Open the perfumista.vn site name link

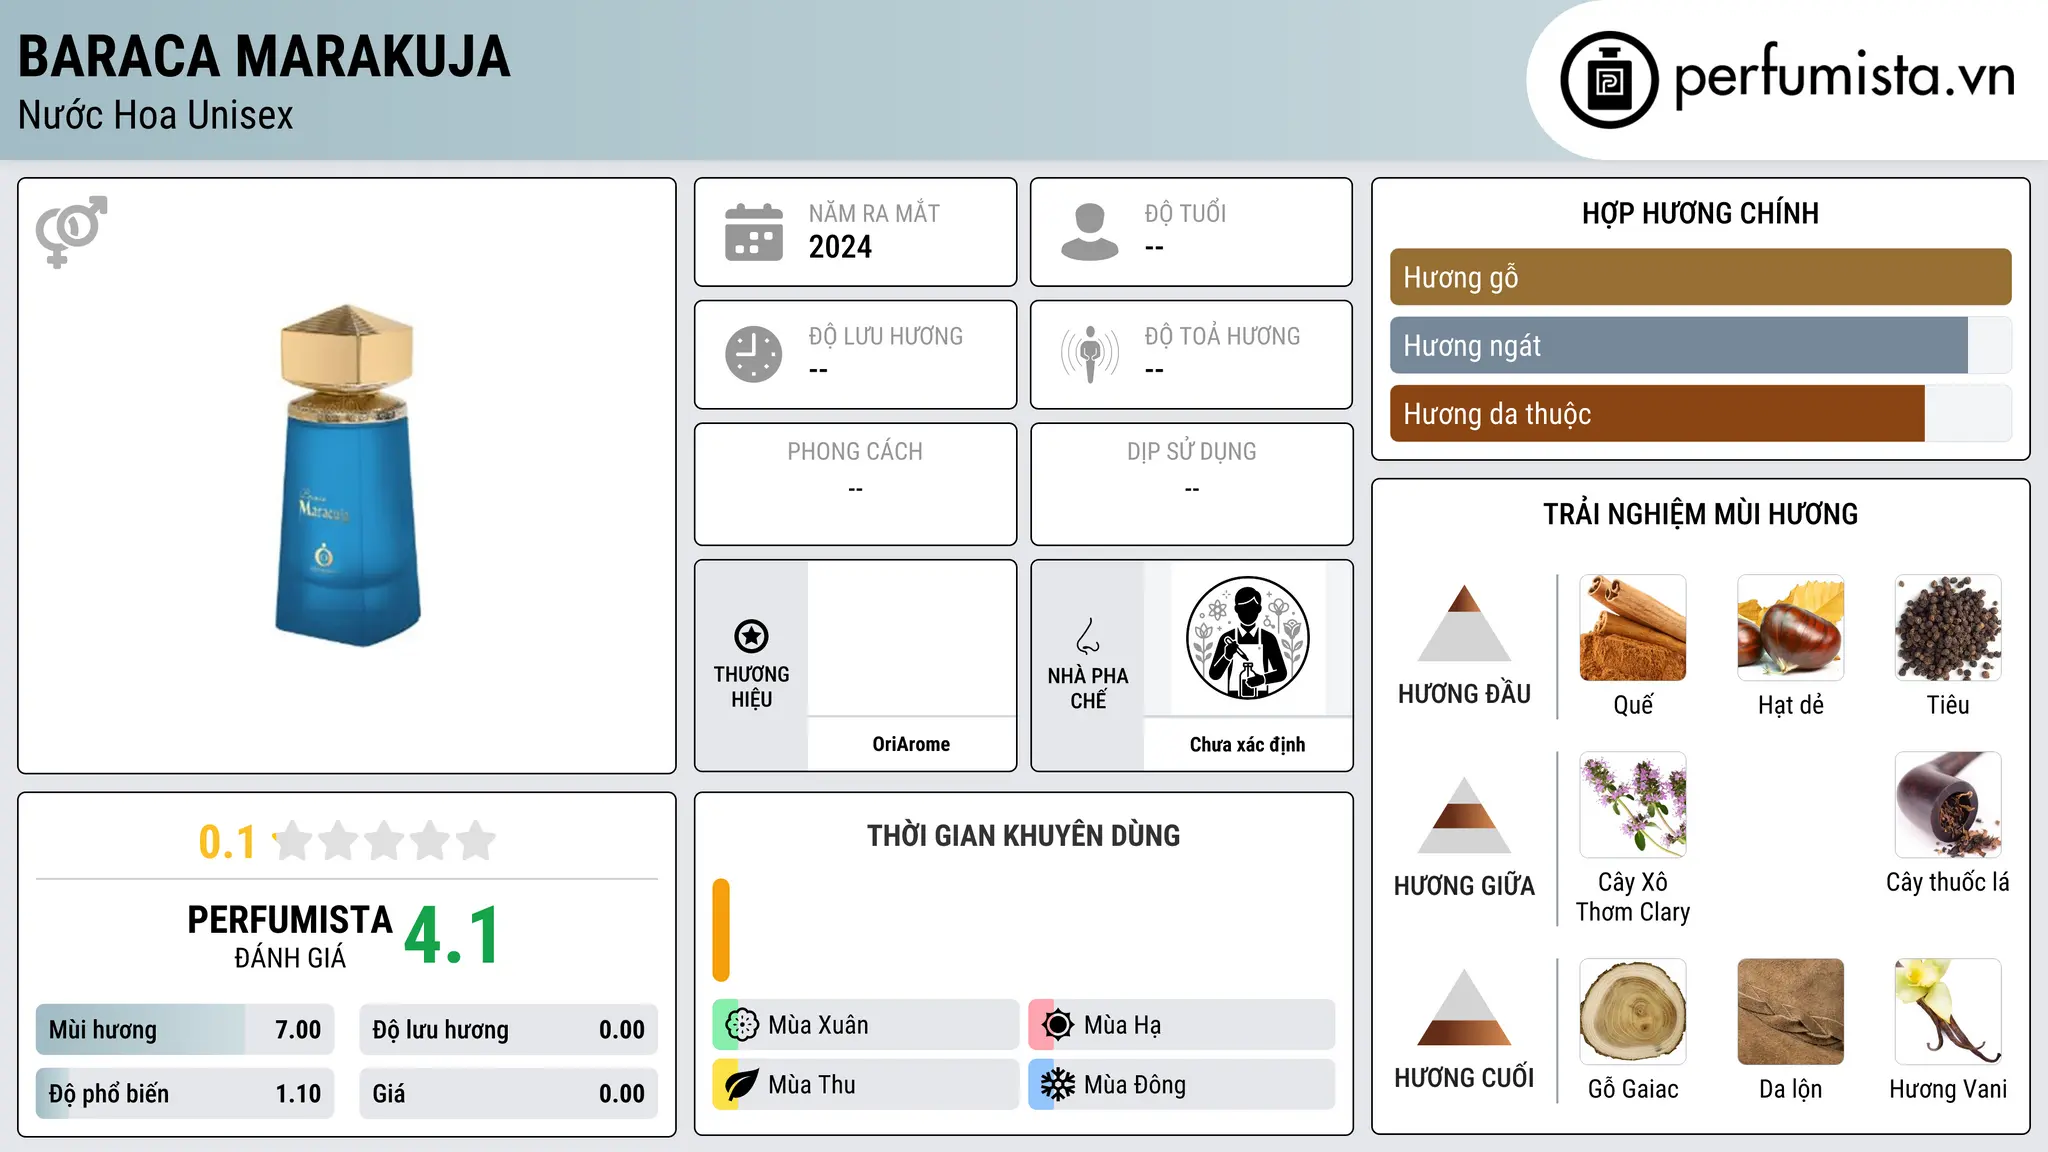(1844, 77)
